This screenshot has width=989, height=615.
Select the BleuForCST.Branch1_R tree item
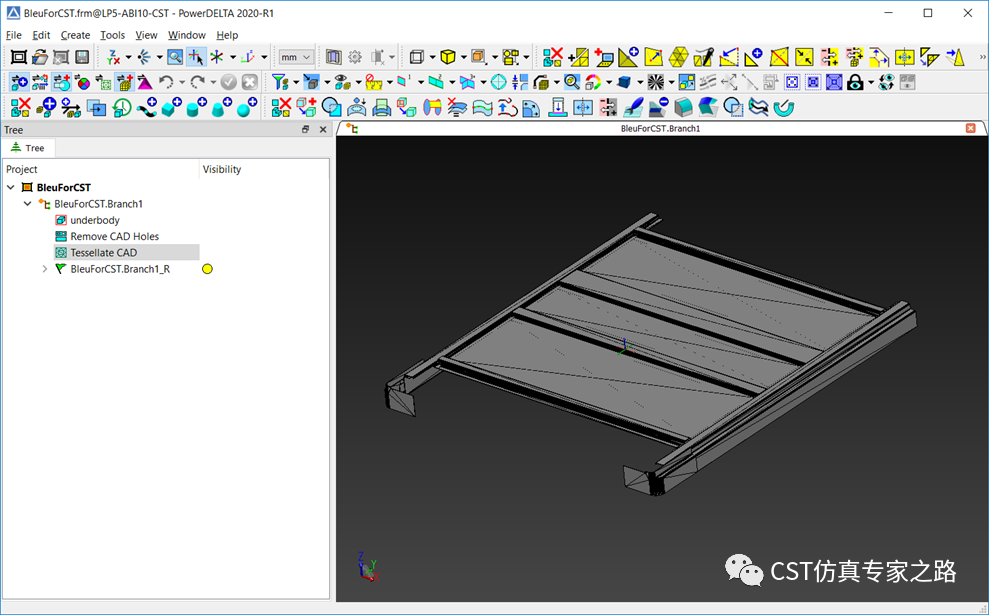click(x=120, y=269)
